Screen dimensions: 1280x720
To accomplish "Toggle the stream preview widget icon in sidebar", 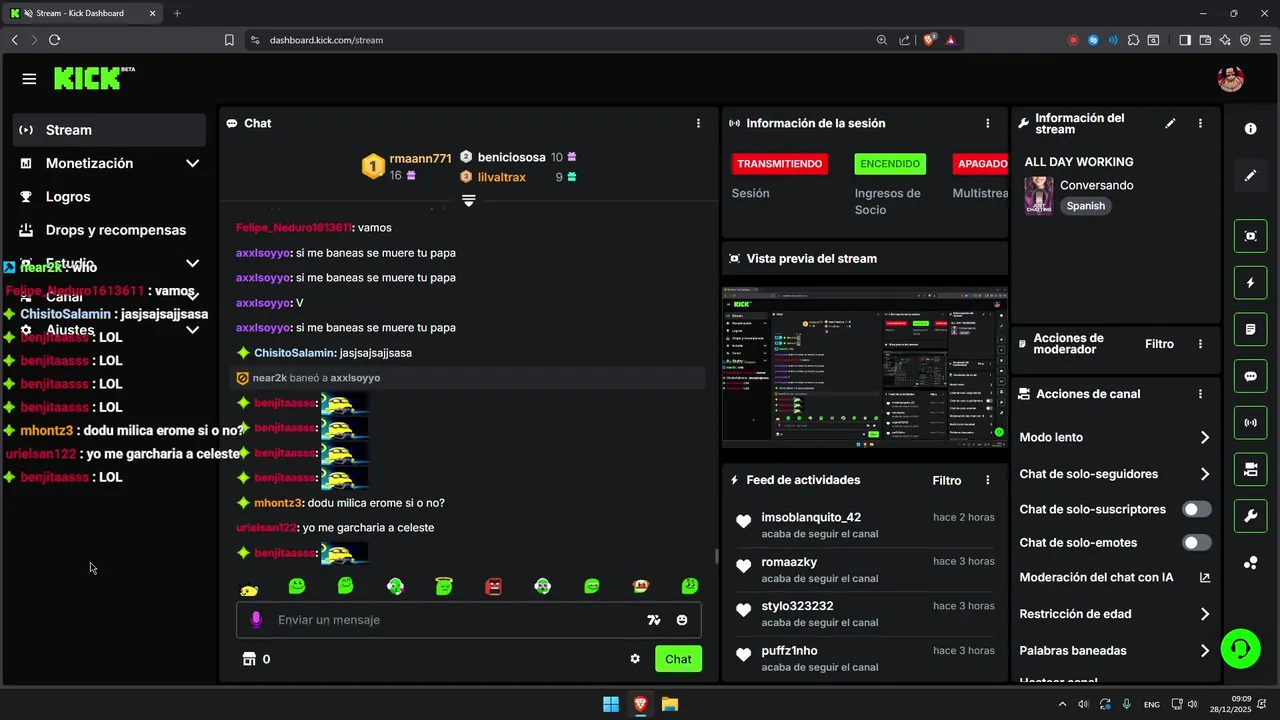I will coord(1250,236).
